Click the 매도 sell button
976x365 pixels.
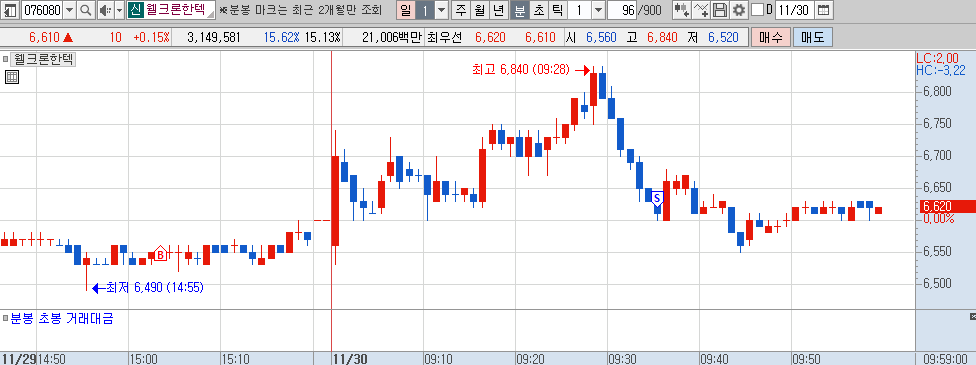[812, 37]
